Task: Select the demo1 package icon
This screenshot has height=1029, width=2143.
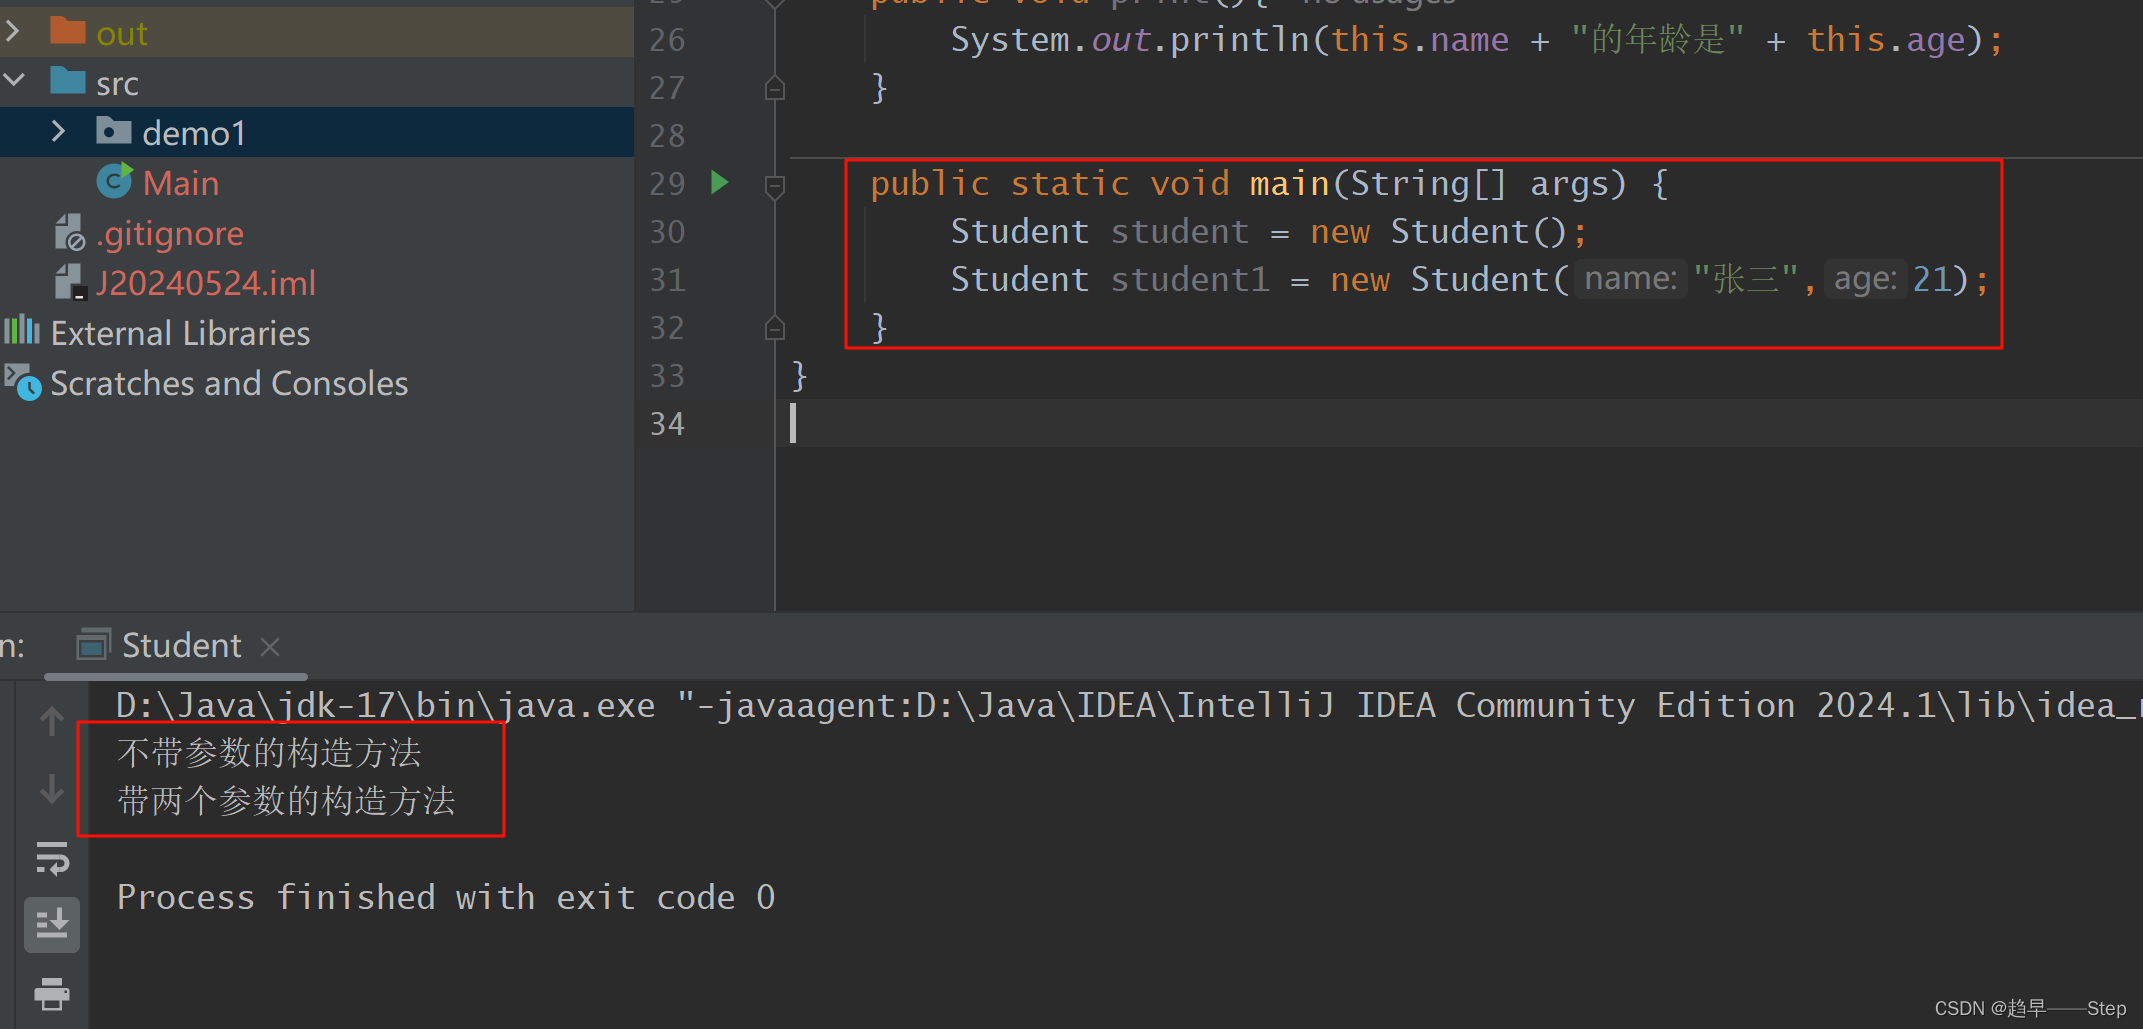Action: pyautogui.click(x=114, y=131)
